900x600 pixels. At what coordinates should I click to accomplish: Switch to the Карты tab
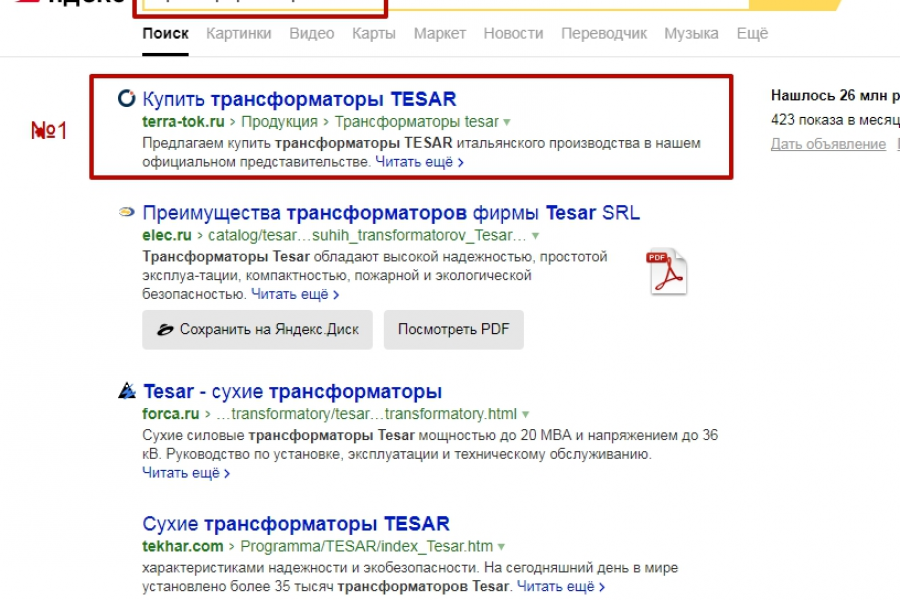(x=374, y=33)
